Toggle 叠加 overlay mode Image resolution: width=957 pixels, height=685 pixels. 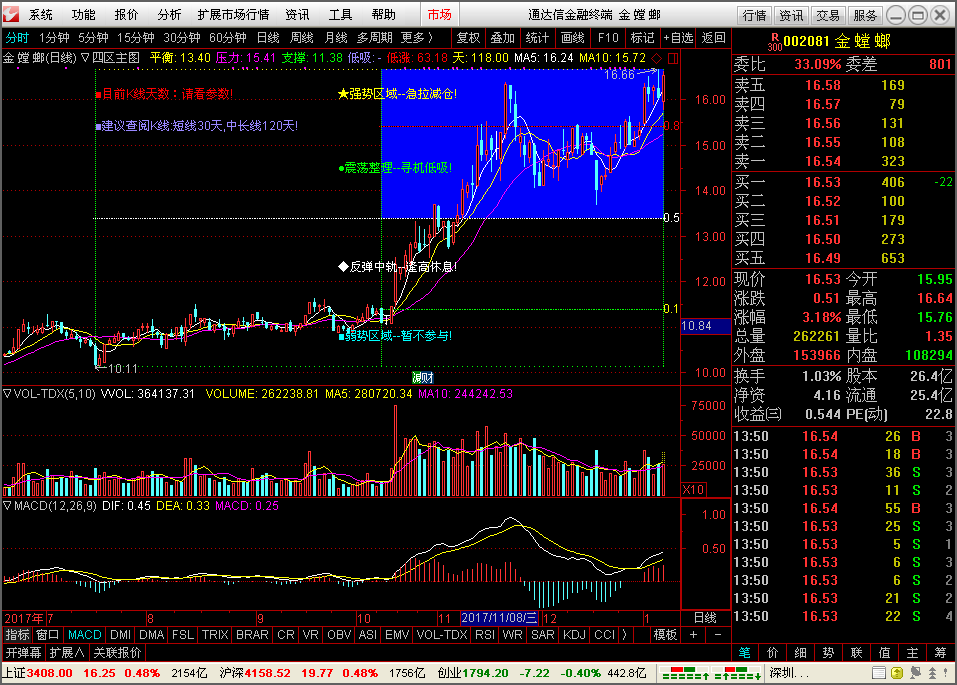(x=502, y=38)
